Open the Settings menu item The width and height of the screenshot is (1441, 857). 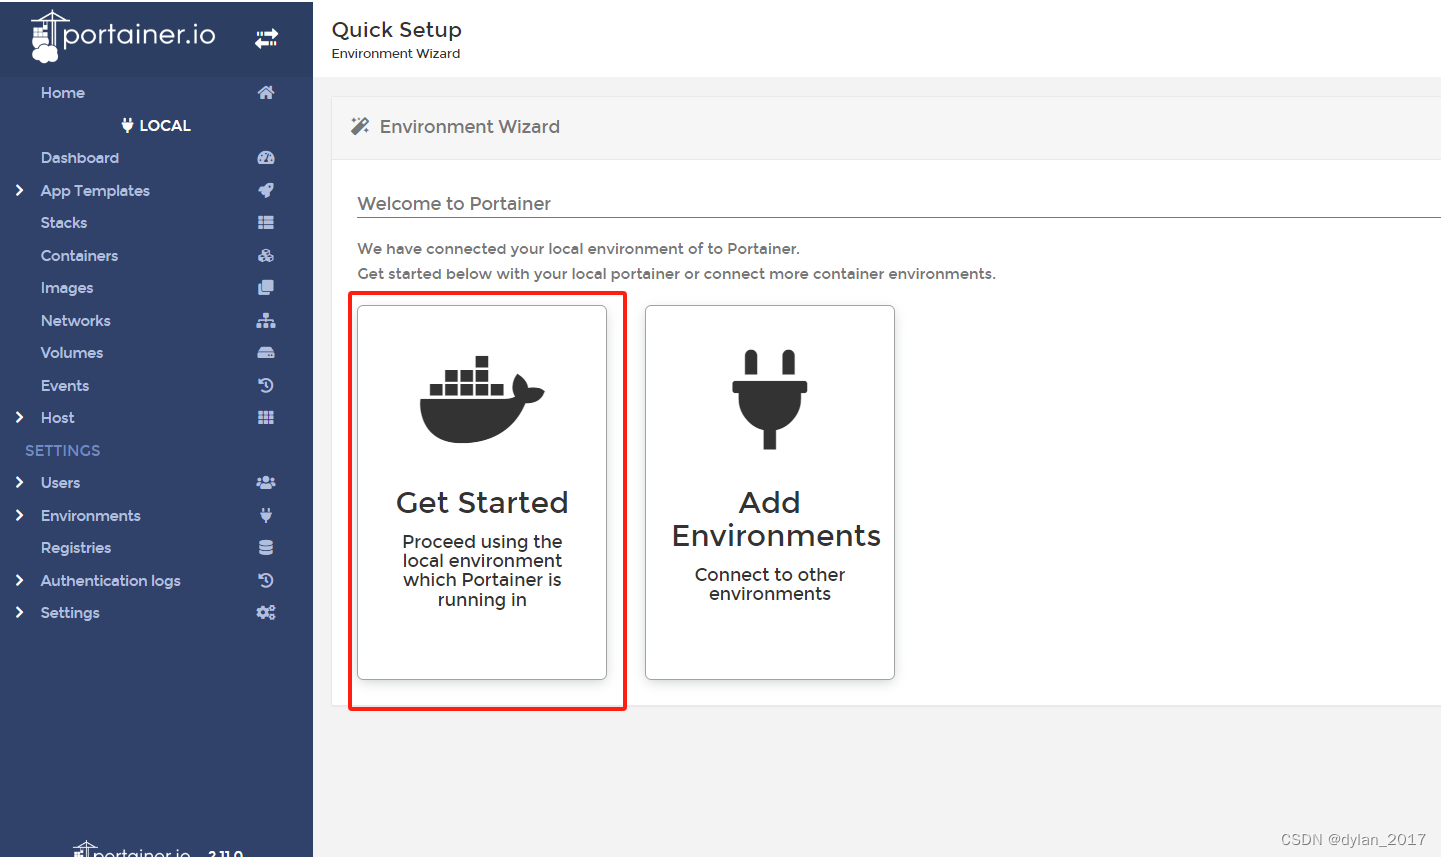click(70, 613)
